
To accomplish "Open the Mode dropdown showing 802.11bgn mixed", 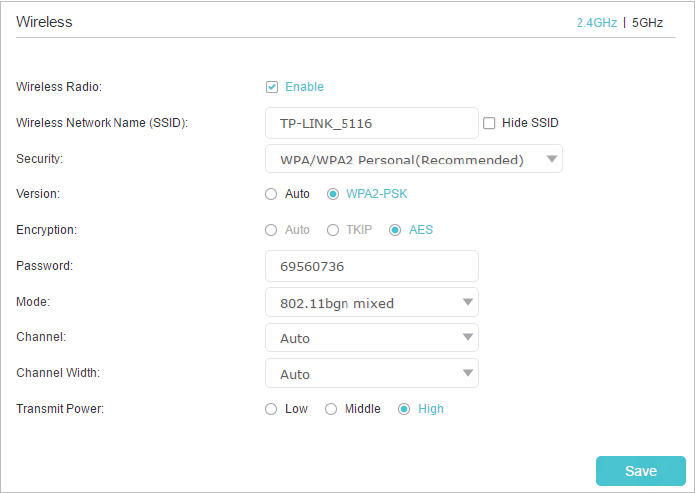I will pyautogui.click(x=371, y=302).
